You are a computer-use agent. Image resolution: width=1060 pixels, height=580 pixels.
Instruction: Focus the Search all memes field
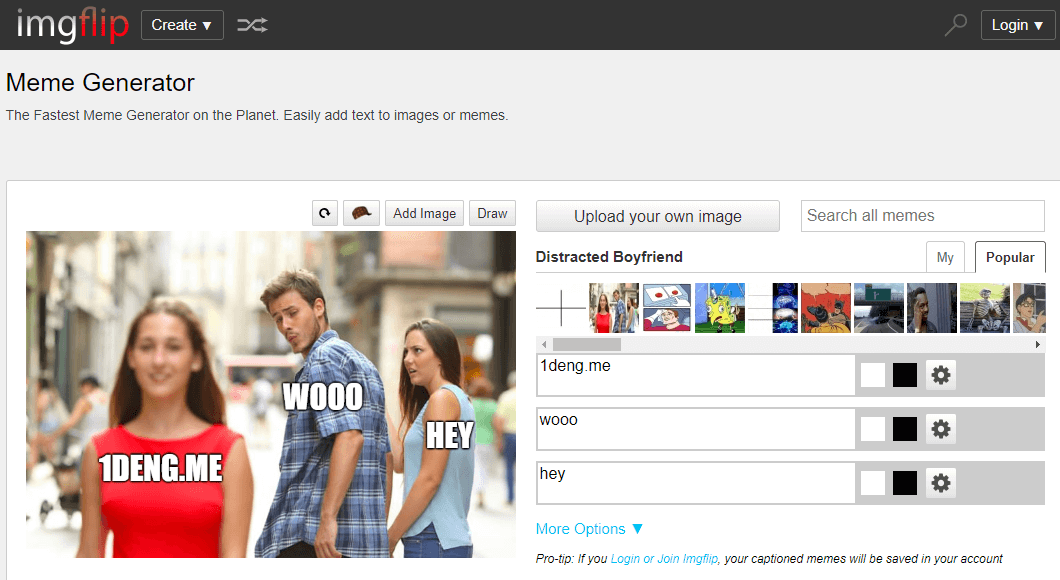pos(923,216)
